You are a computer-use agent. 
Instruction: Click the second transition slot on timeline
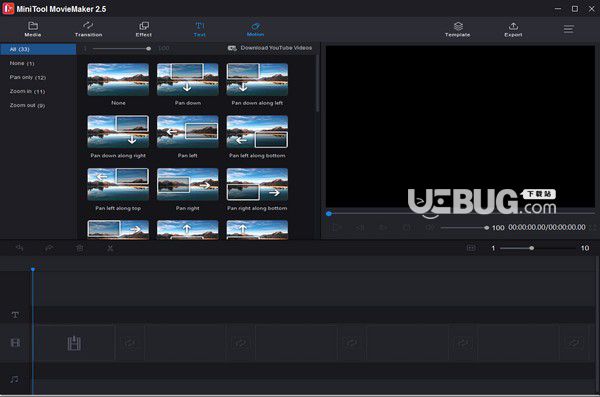(x=241, y=343)
